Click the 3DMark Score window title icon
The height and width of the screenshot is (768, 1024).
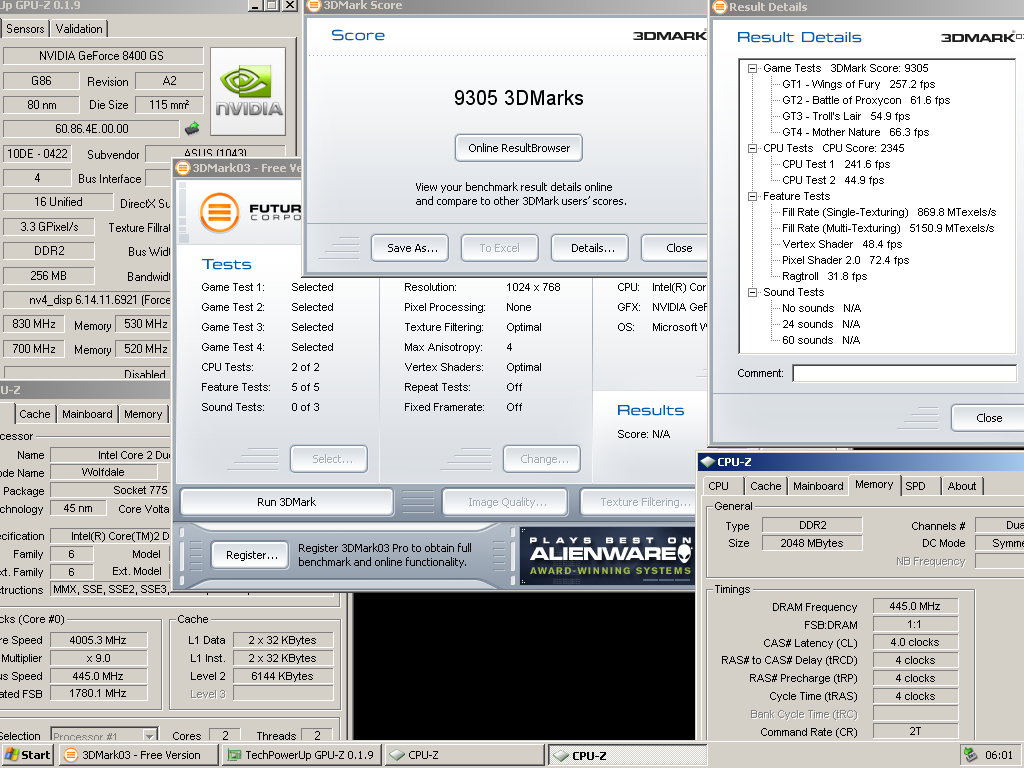click(314, 5)
